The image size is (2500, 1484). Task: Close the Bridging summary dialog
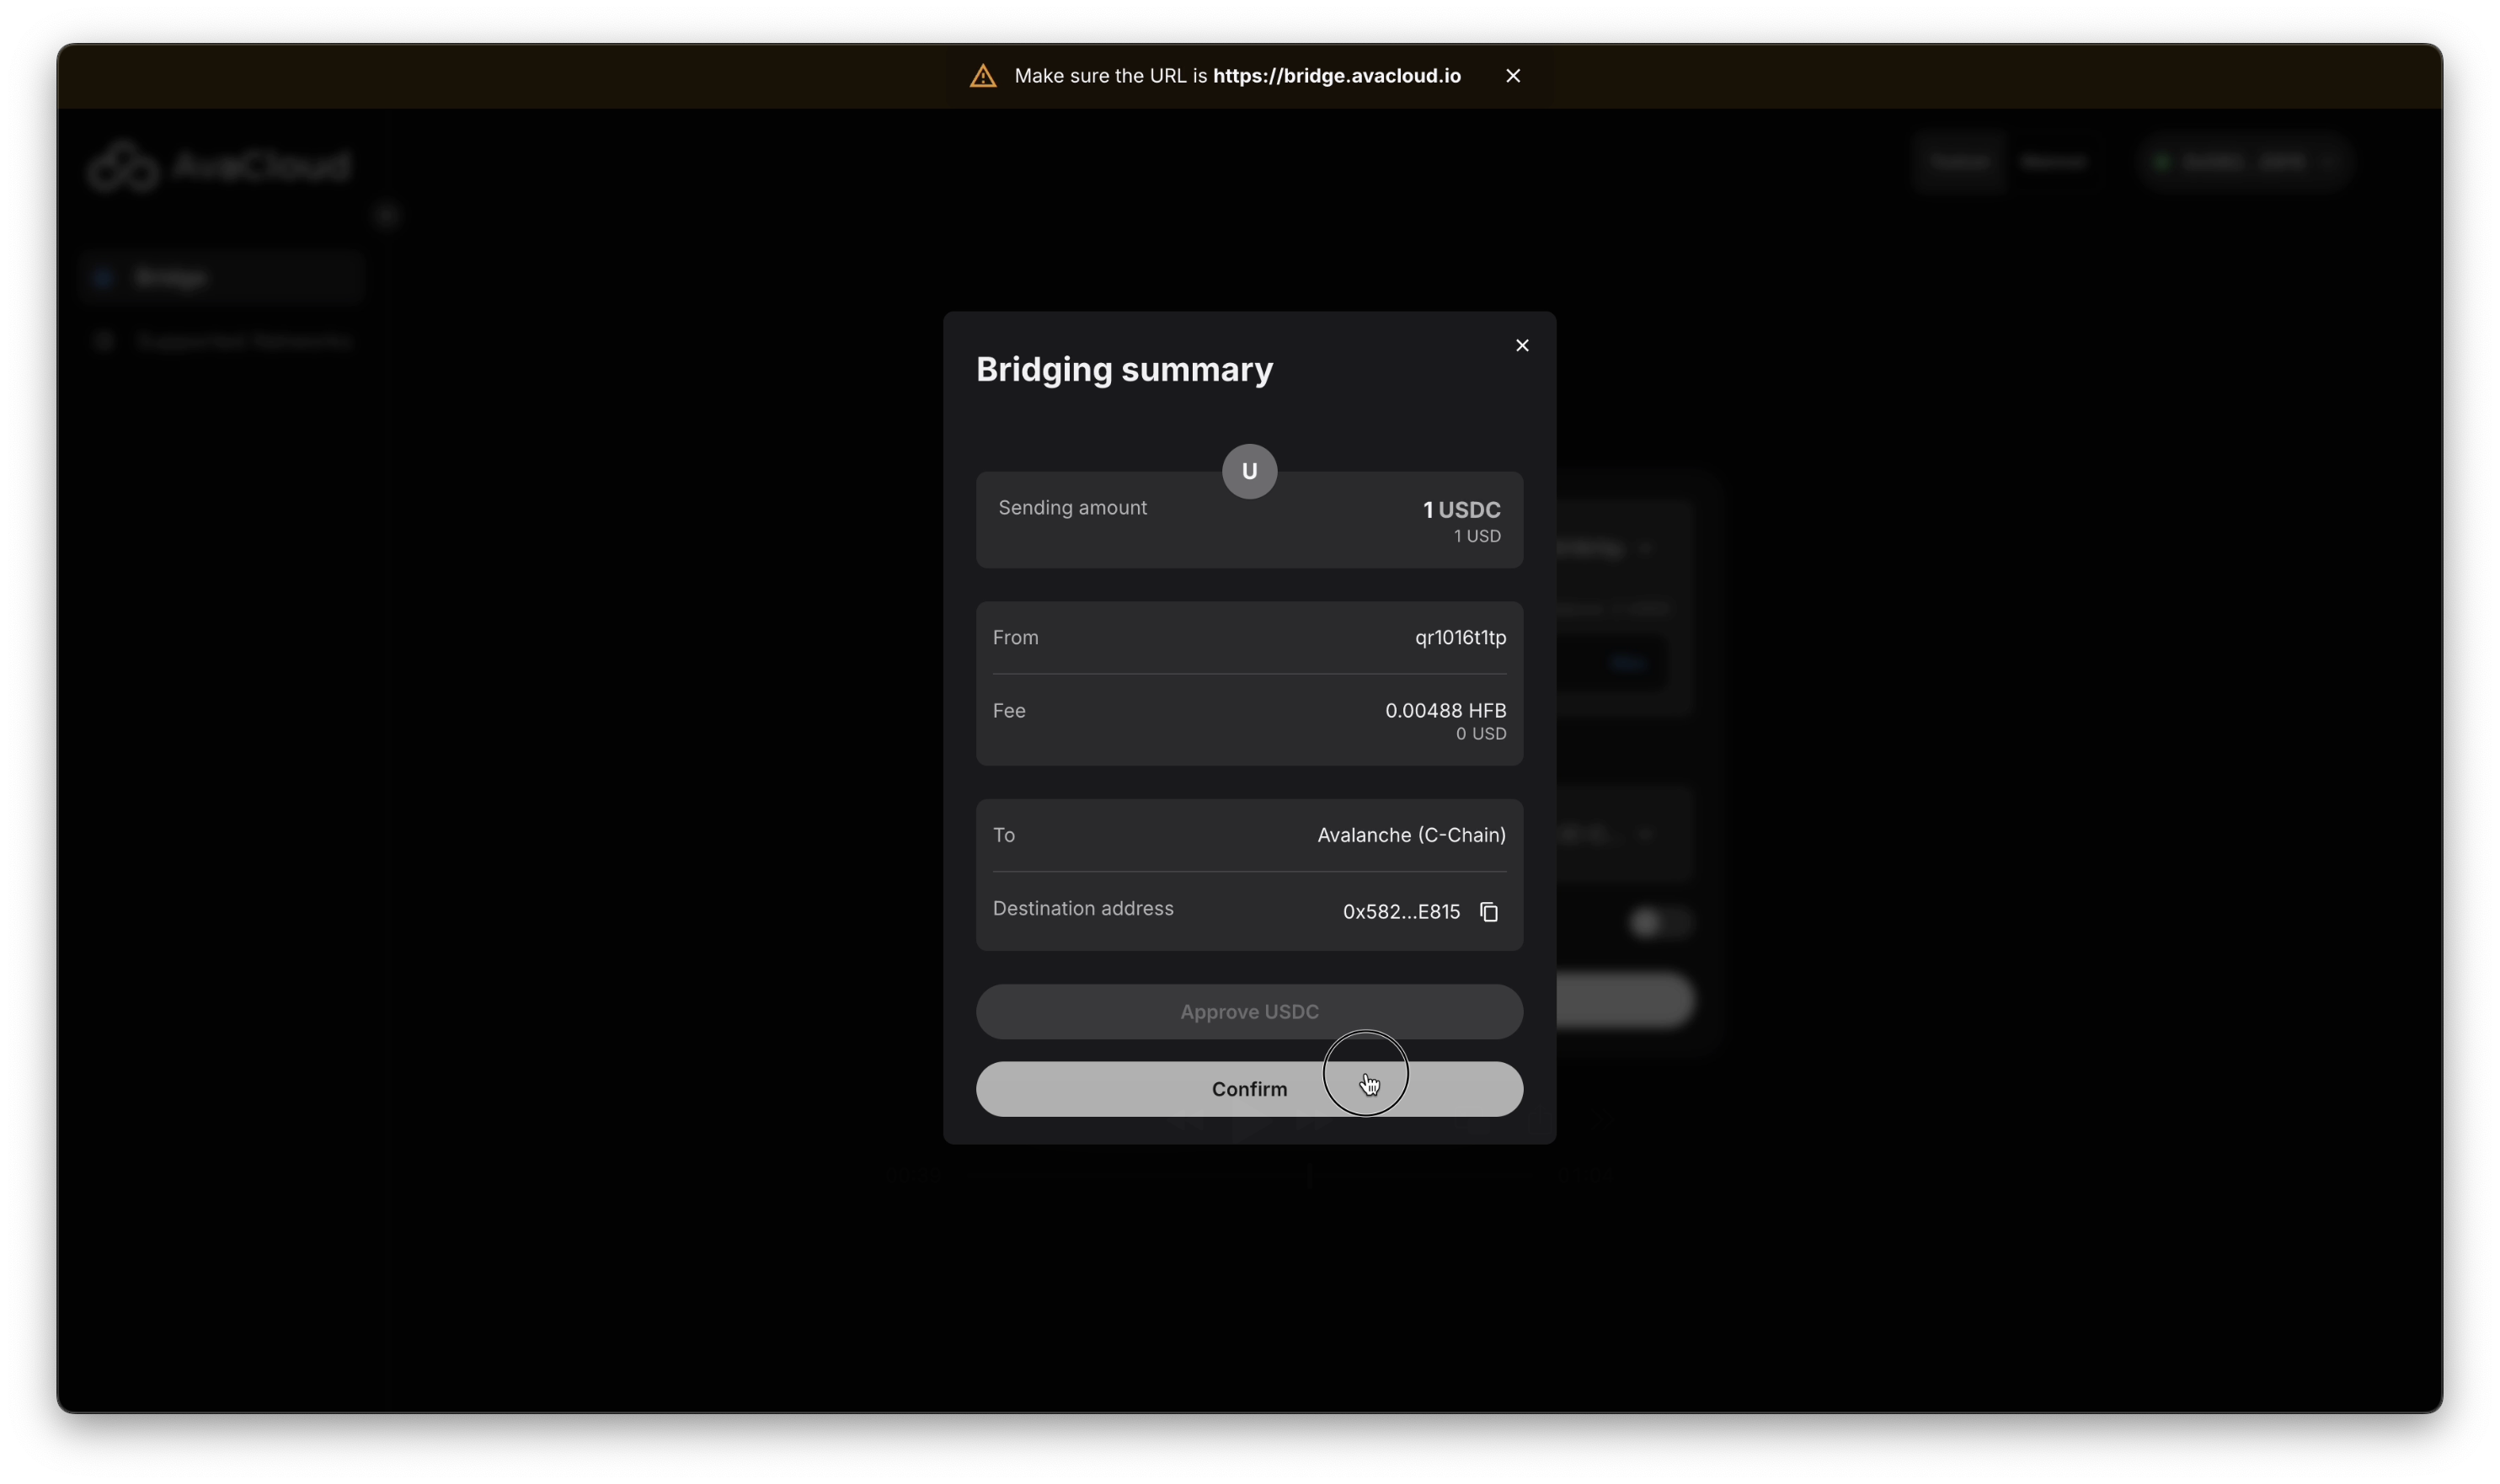click(x=1522, y=345)
